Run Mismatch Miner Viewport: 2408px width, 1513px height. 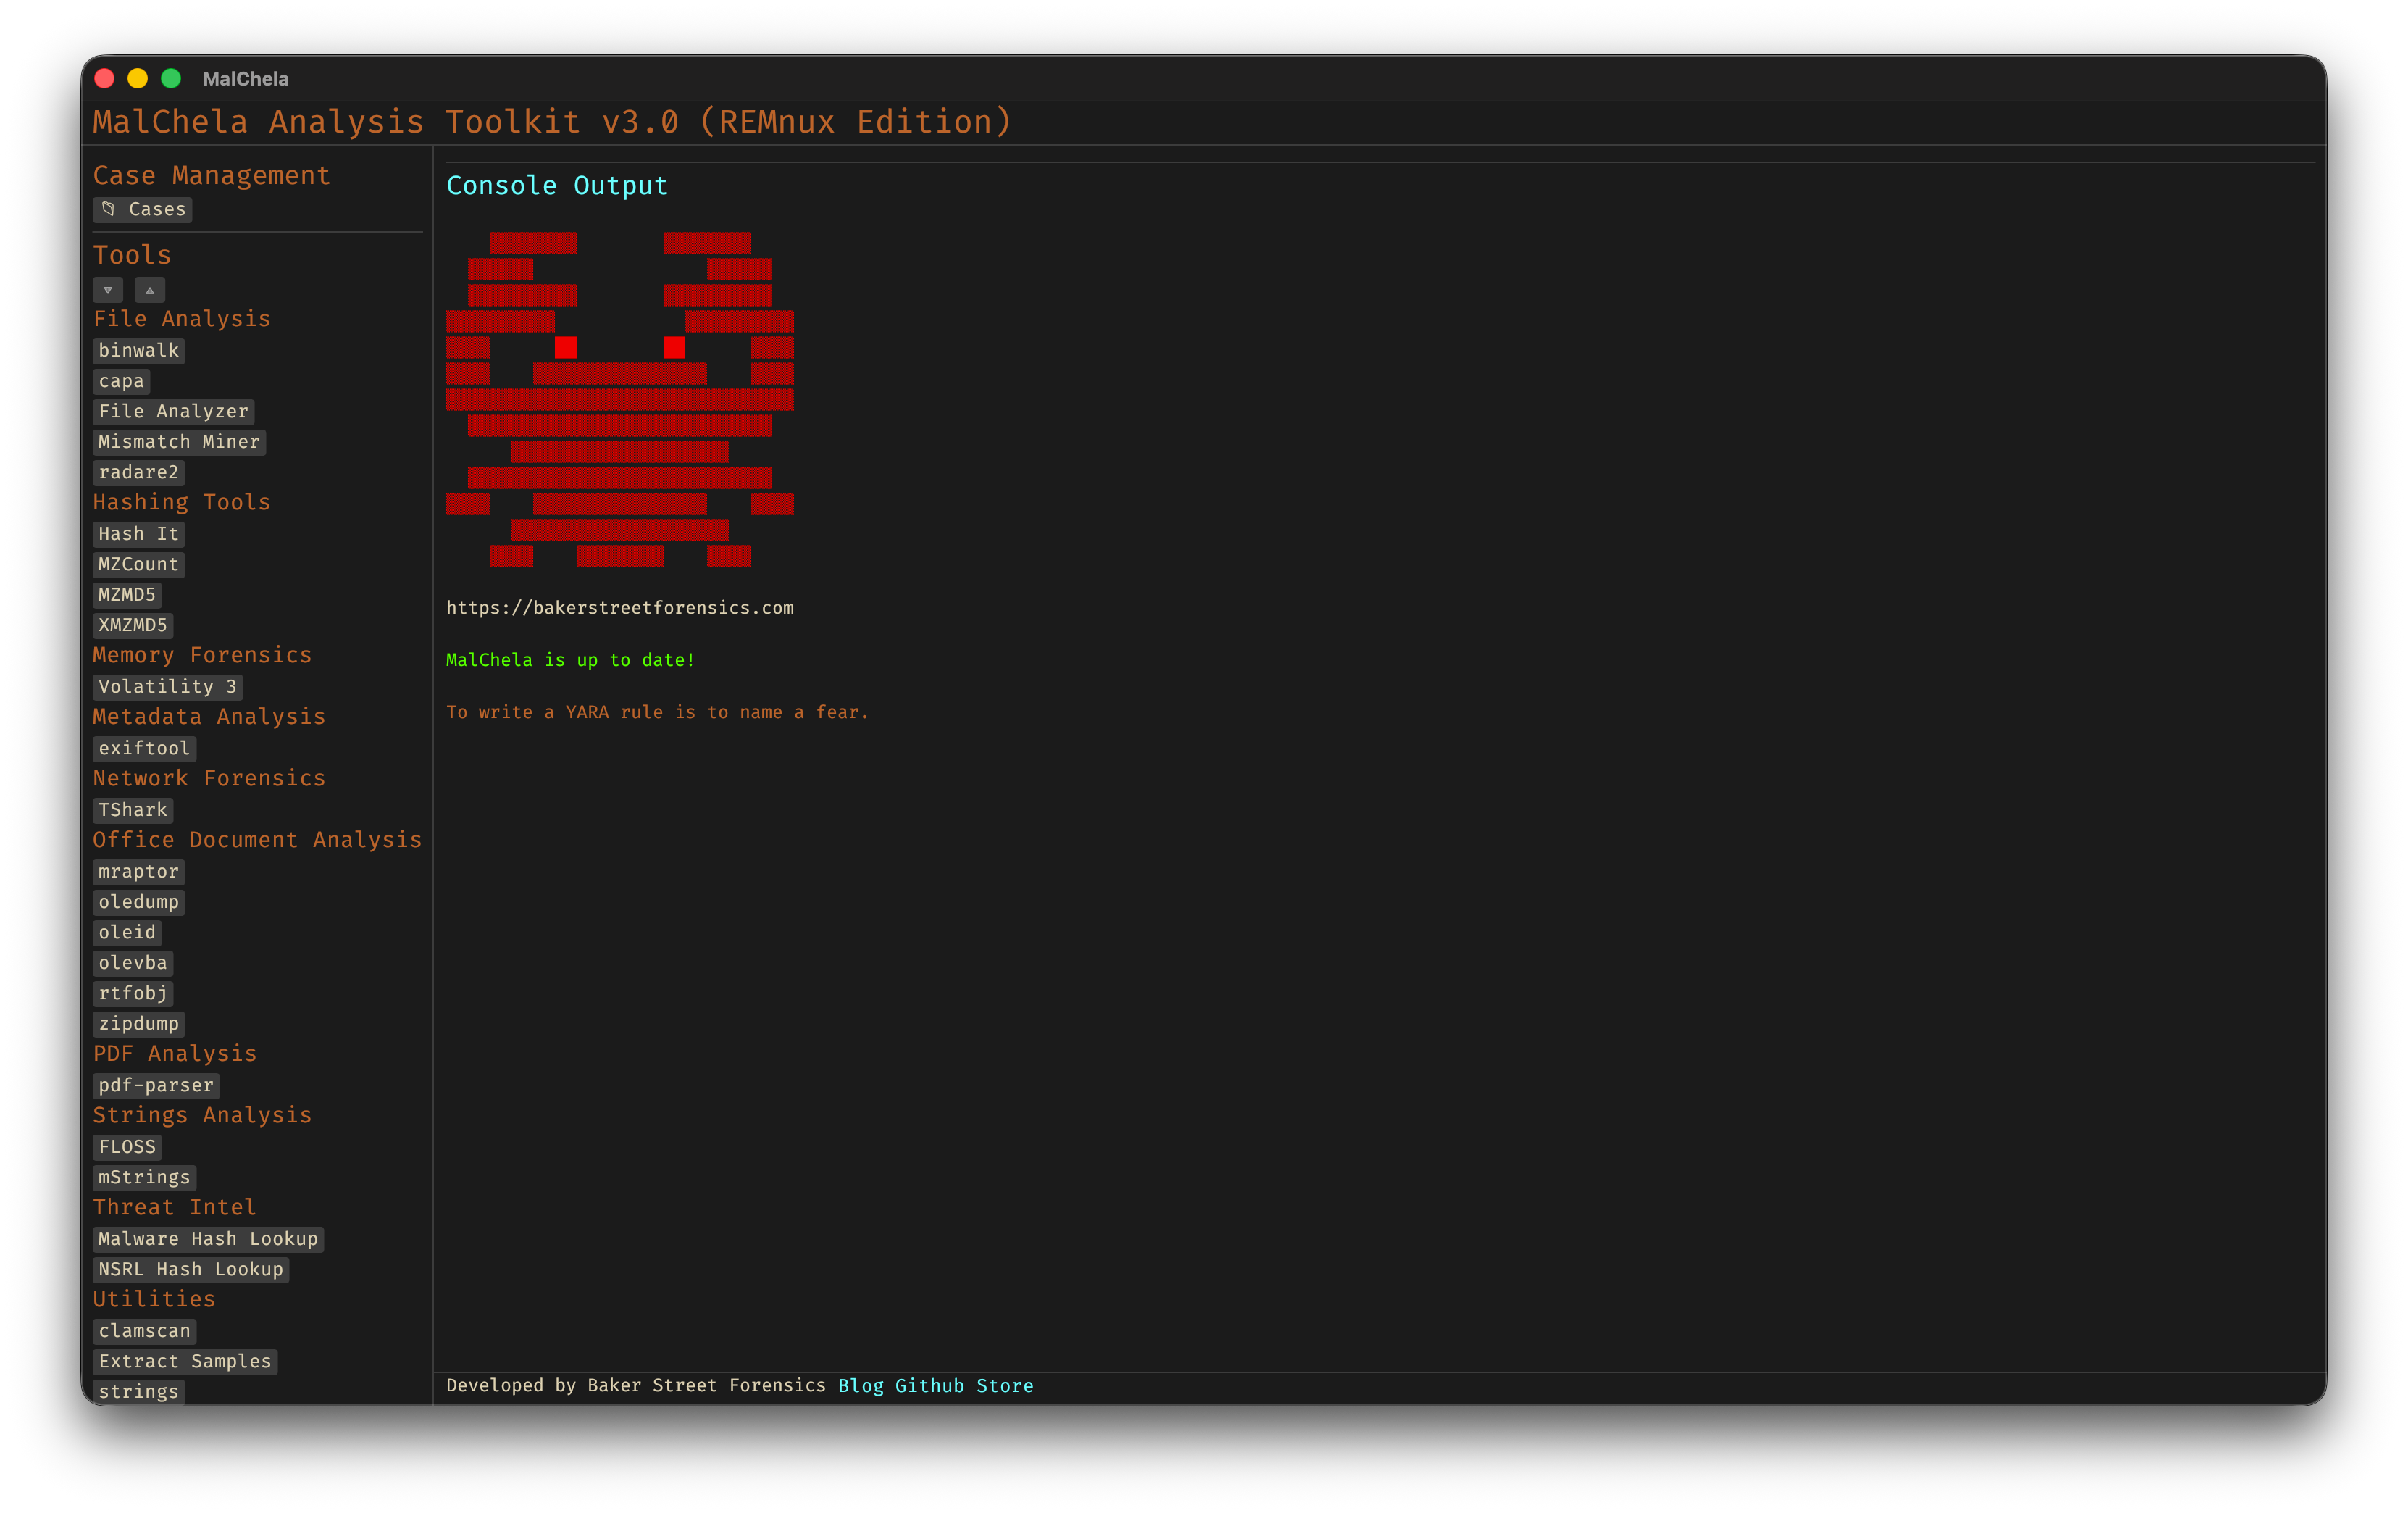coord(179,442)
